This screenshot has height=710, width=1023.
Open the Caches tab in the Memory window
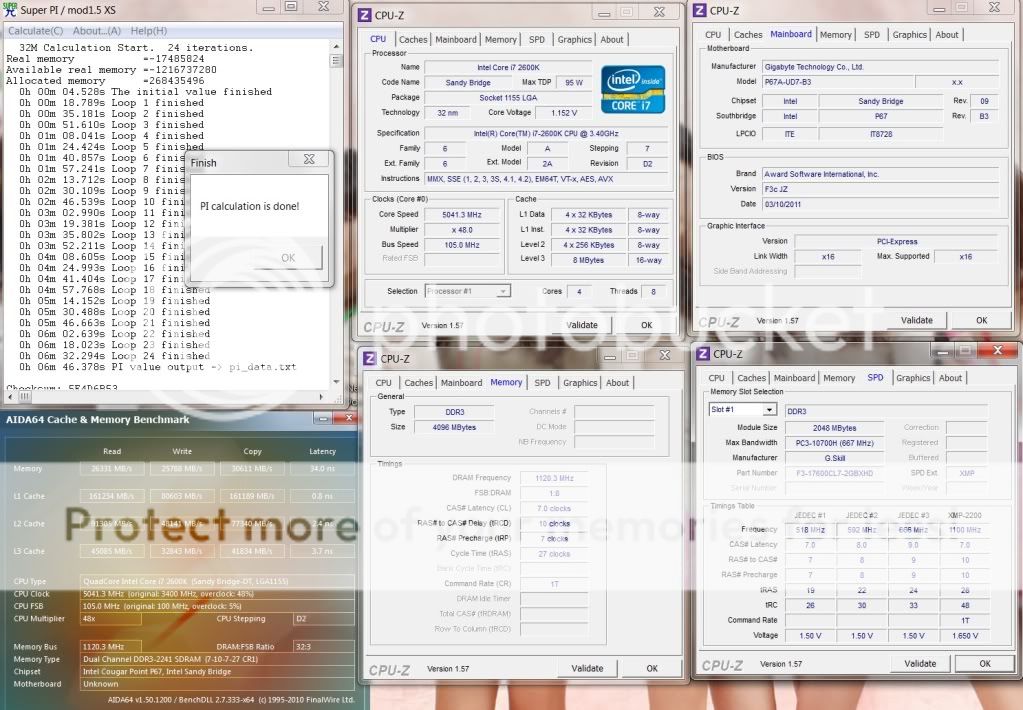point(418,383)
